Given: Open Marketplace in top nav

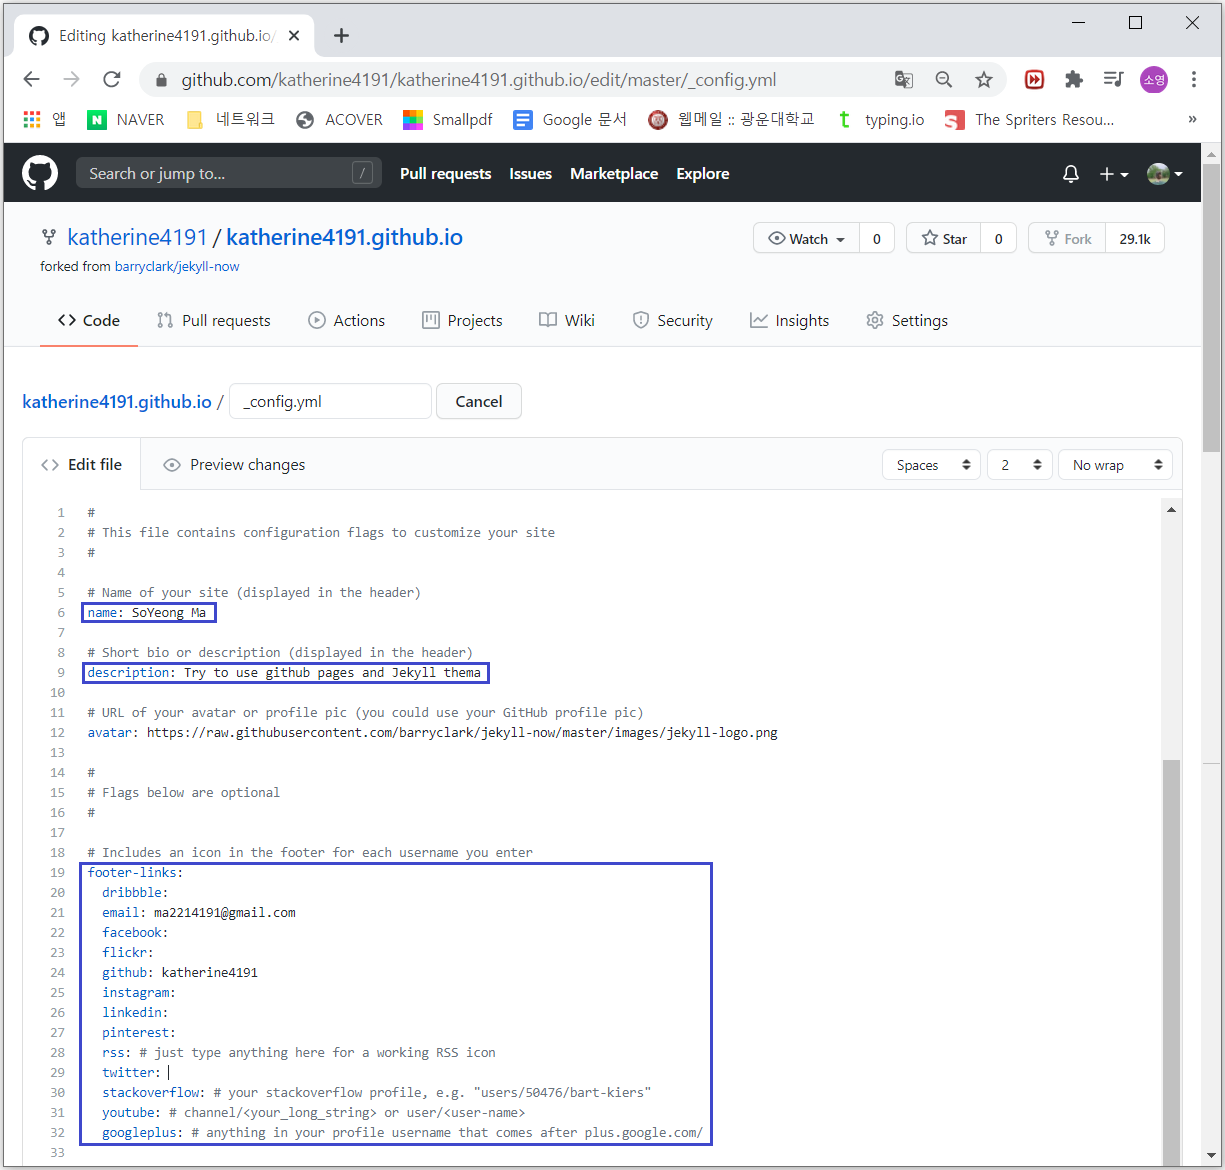Looking at the screenshot, I should 614,174.
